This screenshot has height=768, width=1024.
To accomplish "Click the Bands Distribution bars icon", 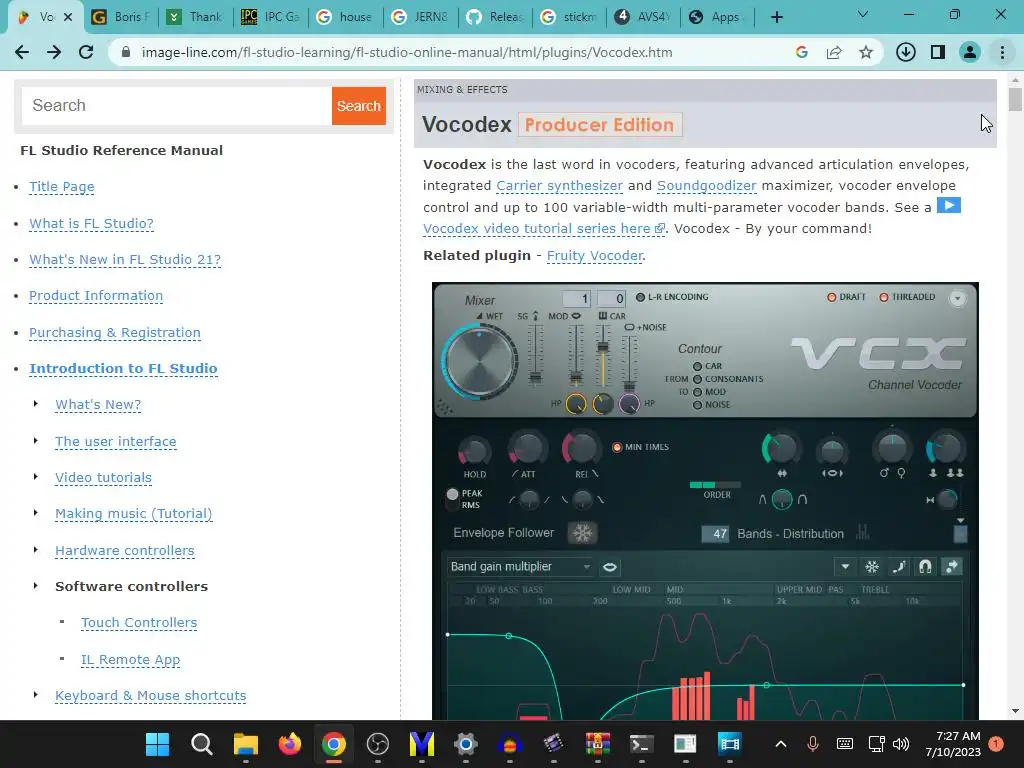I will point(863,533).
